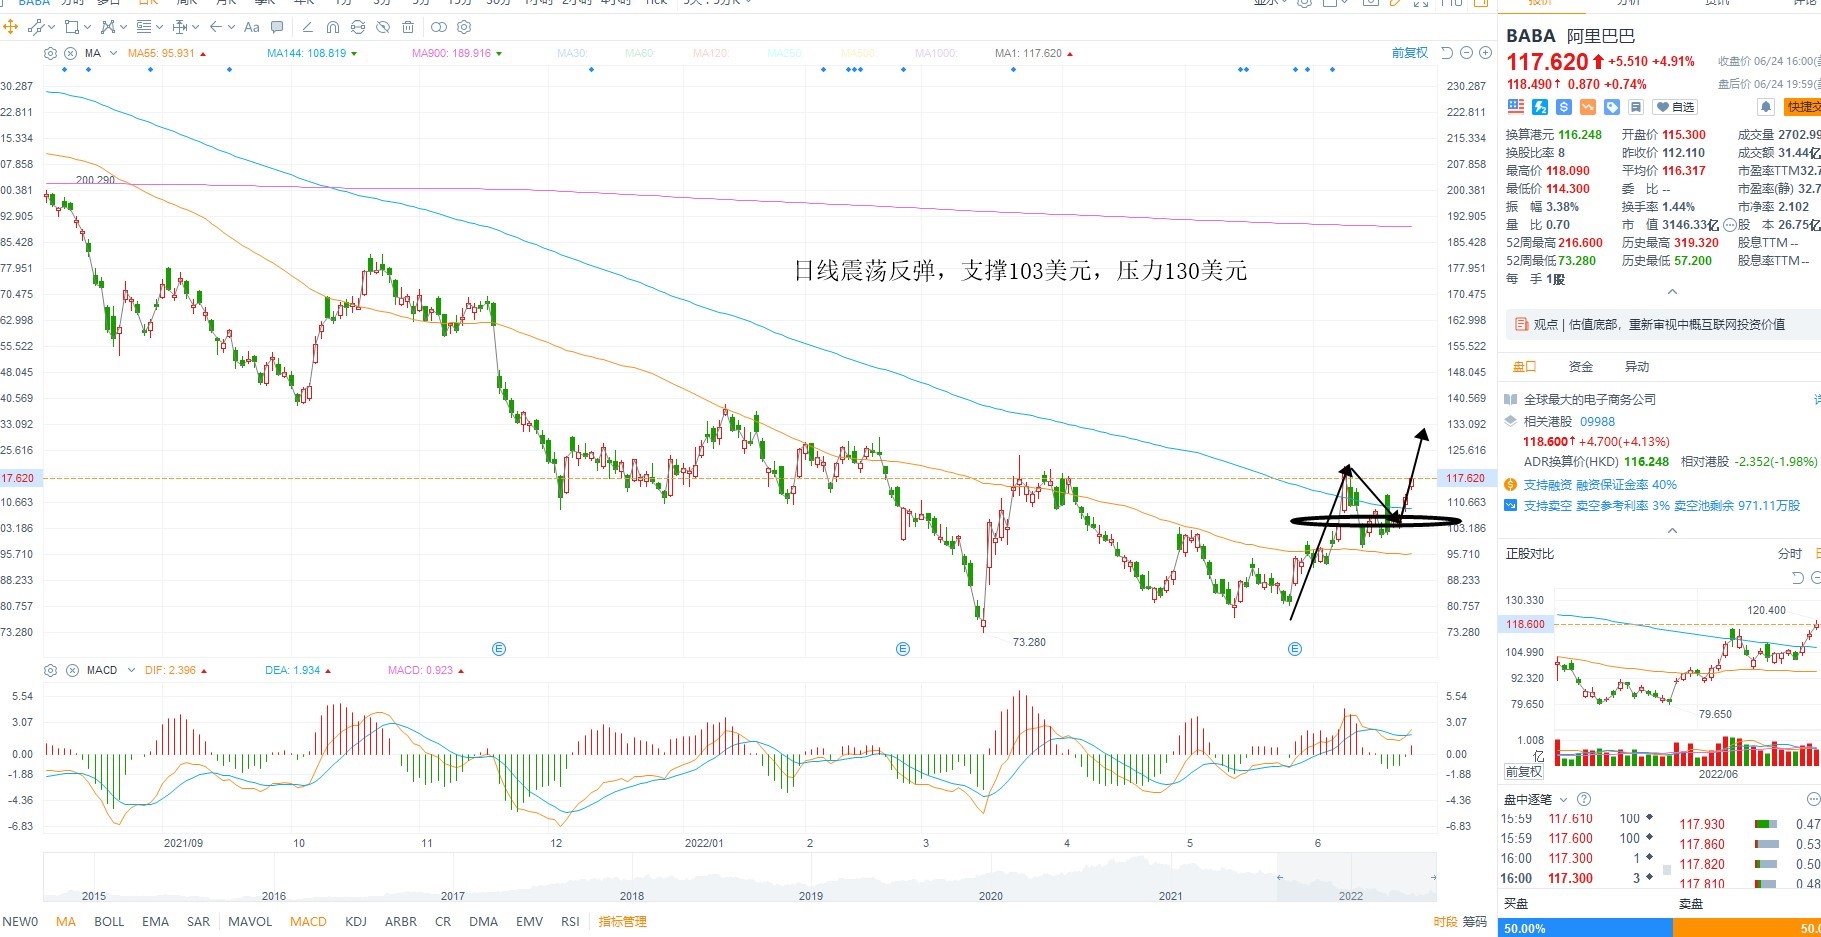1821x937 pixels.
Task: Expand the line tool dropdown arrow
Action: [x=52, y=27]
